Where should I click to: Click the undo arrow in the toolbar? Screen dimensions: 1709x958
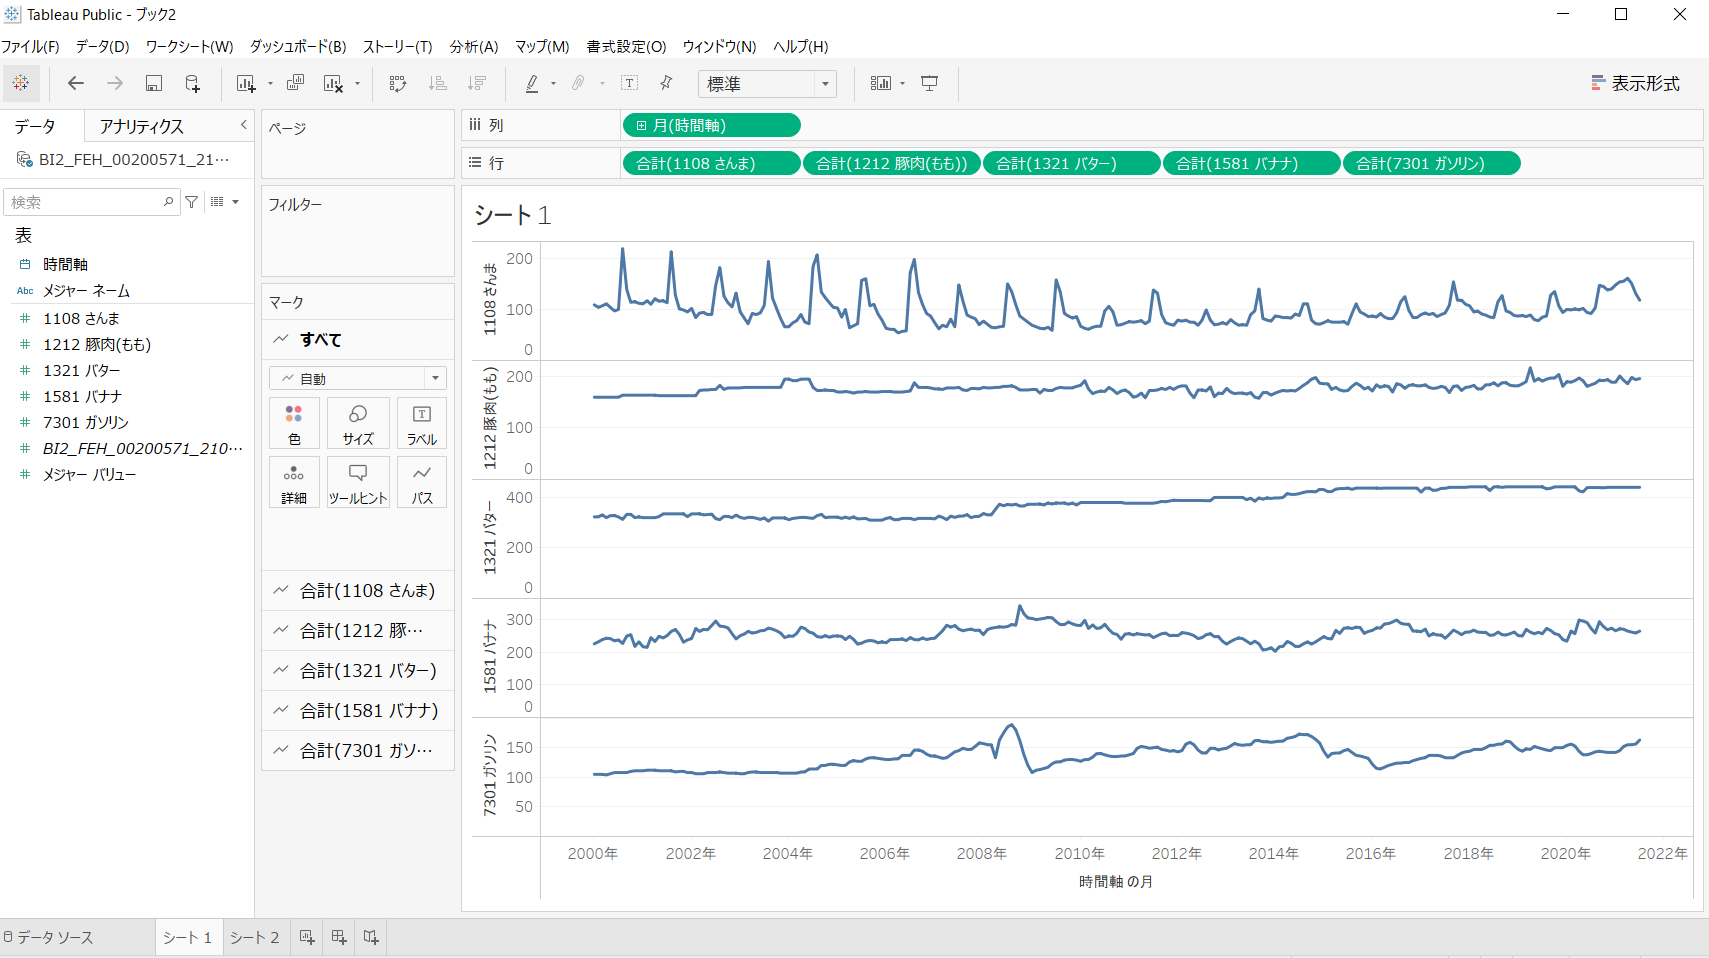(76, 84)
